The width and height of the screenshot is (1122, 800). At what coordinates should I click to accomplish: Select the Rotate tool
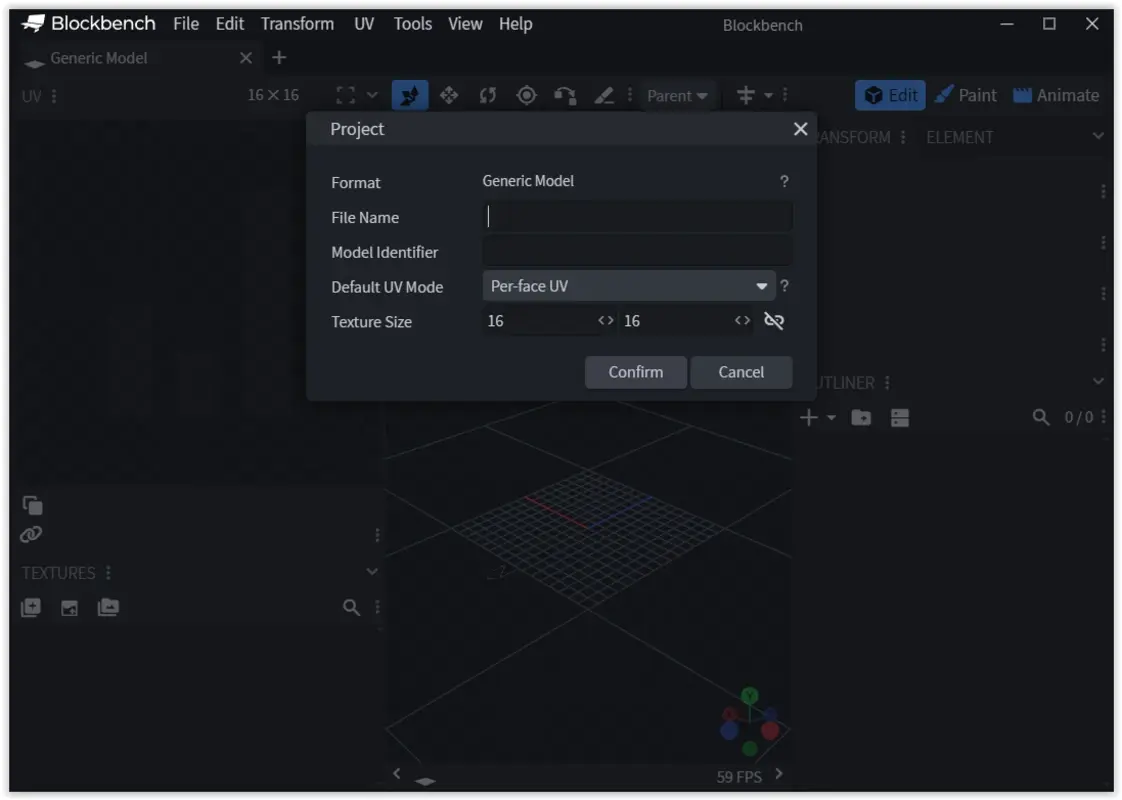click(x=488, y=95)
